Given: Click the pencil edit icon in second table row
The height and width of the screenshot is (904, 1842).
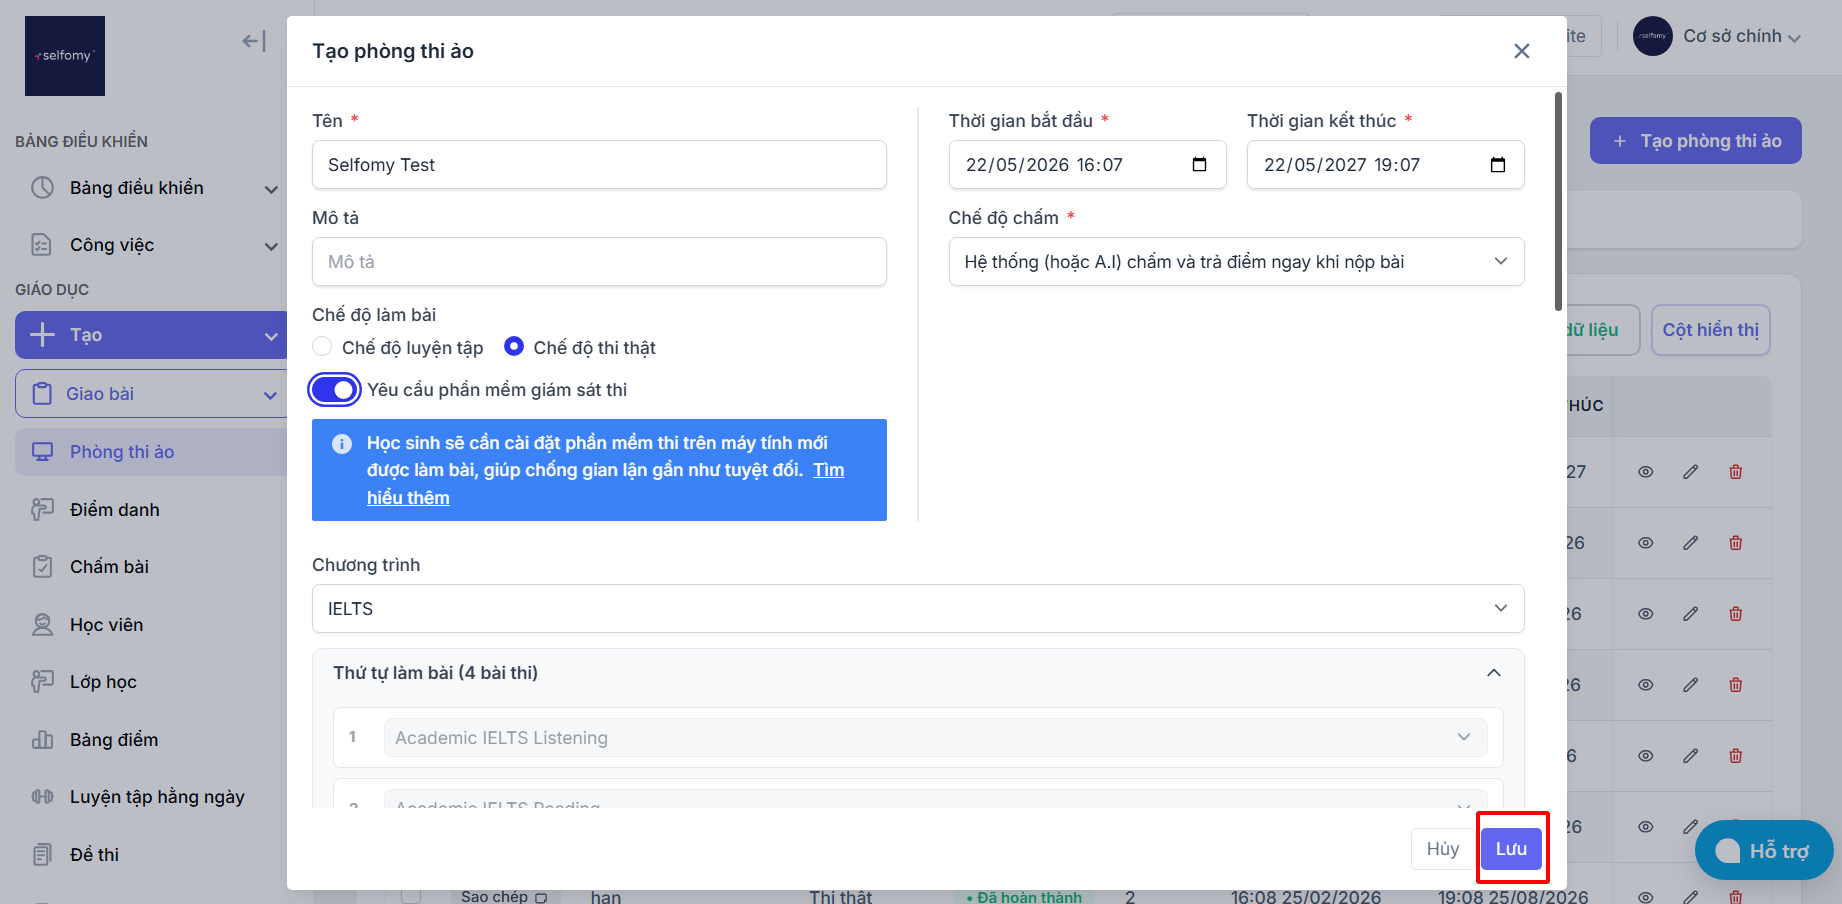Looking at the screenshot, I should click(x=1690, y=543).
